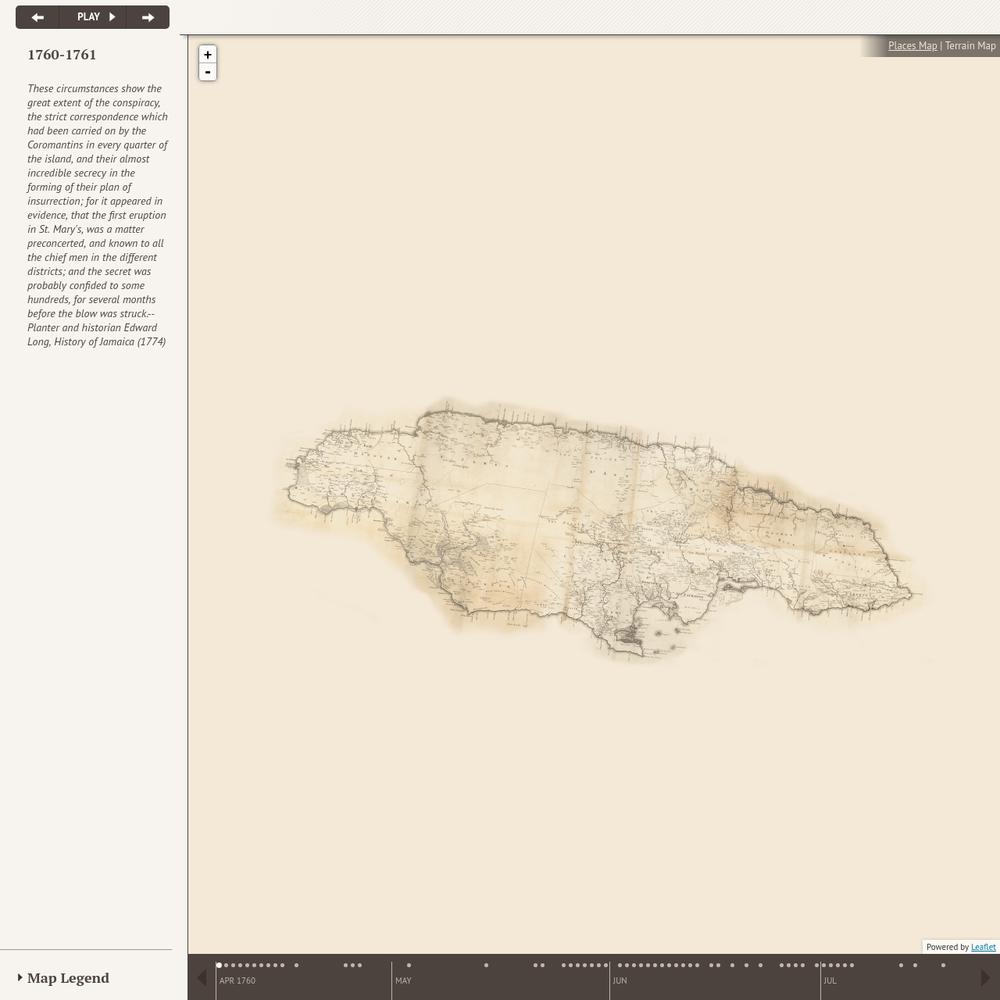Image resolution: width=1000 pixels, height=1000 pixels.
Task: Zoom out of the map with minus
Action: pos(207,72)
